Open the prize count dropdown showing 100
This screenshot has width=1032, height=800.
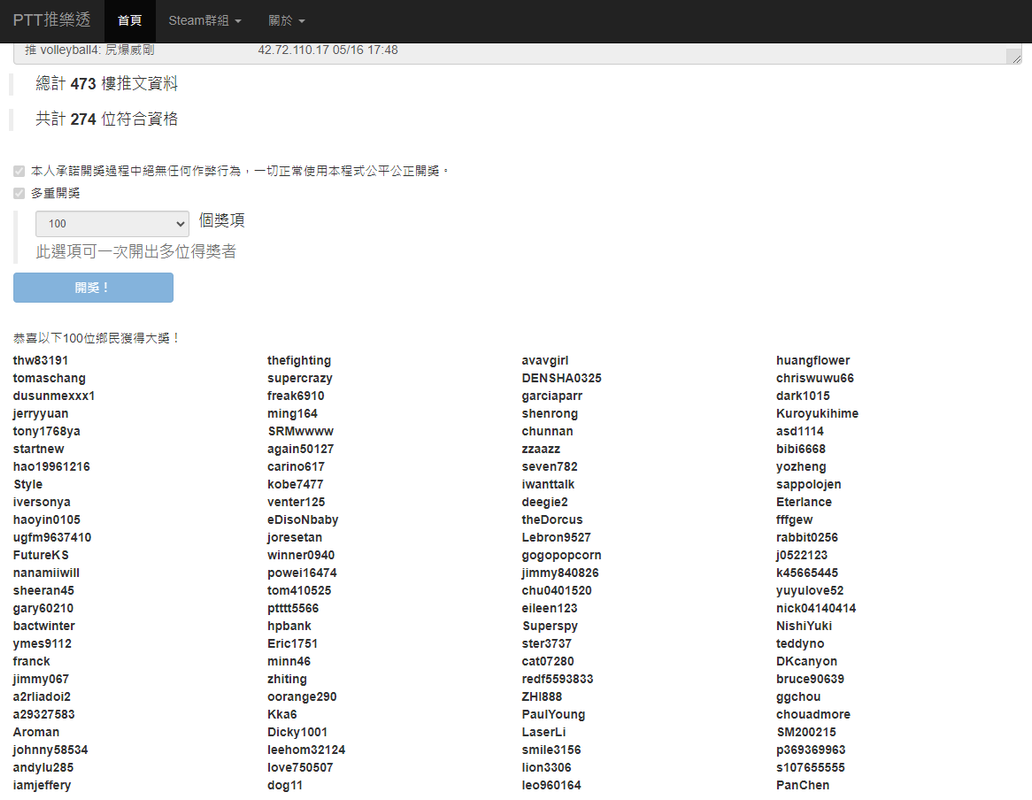(x=112, y=224)
